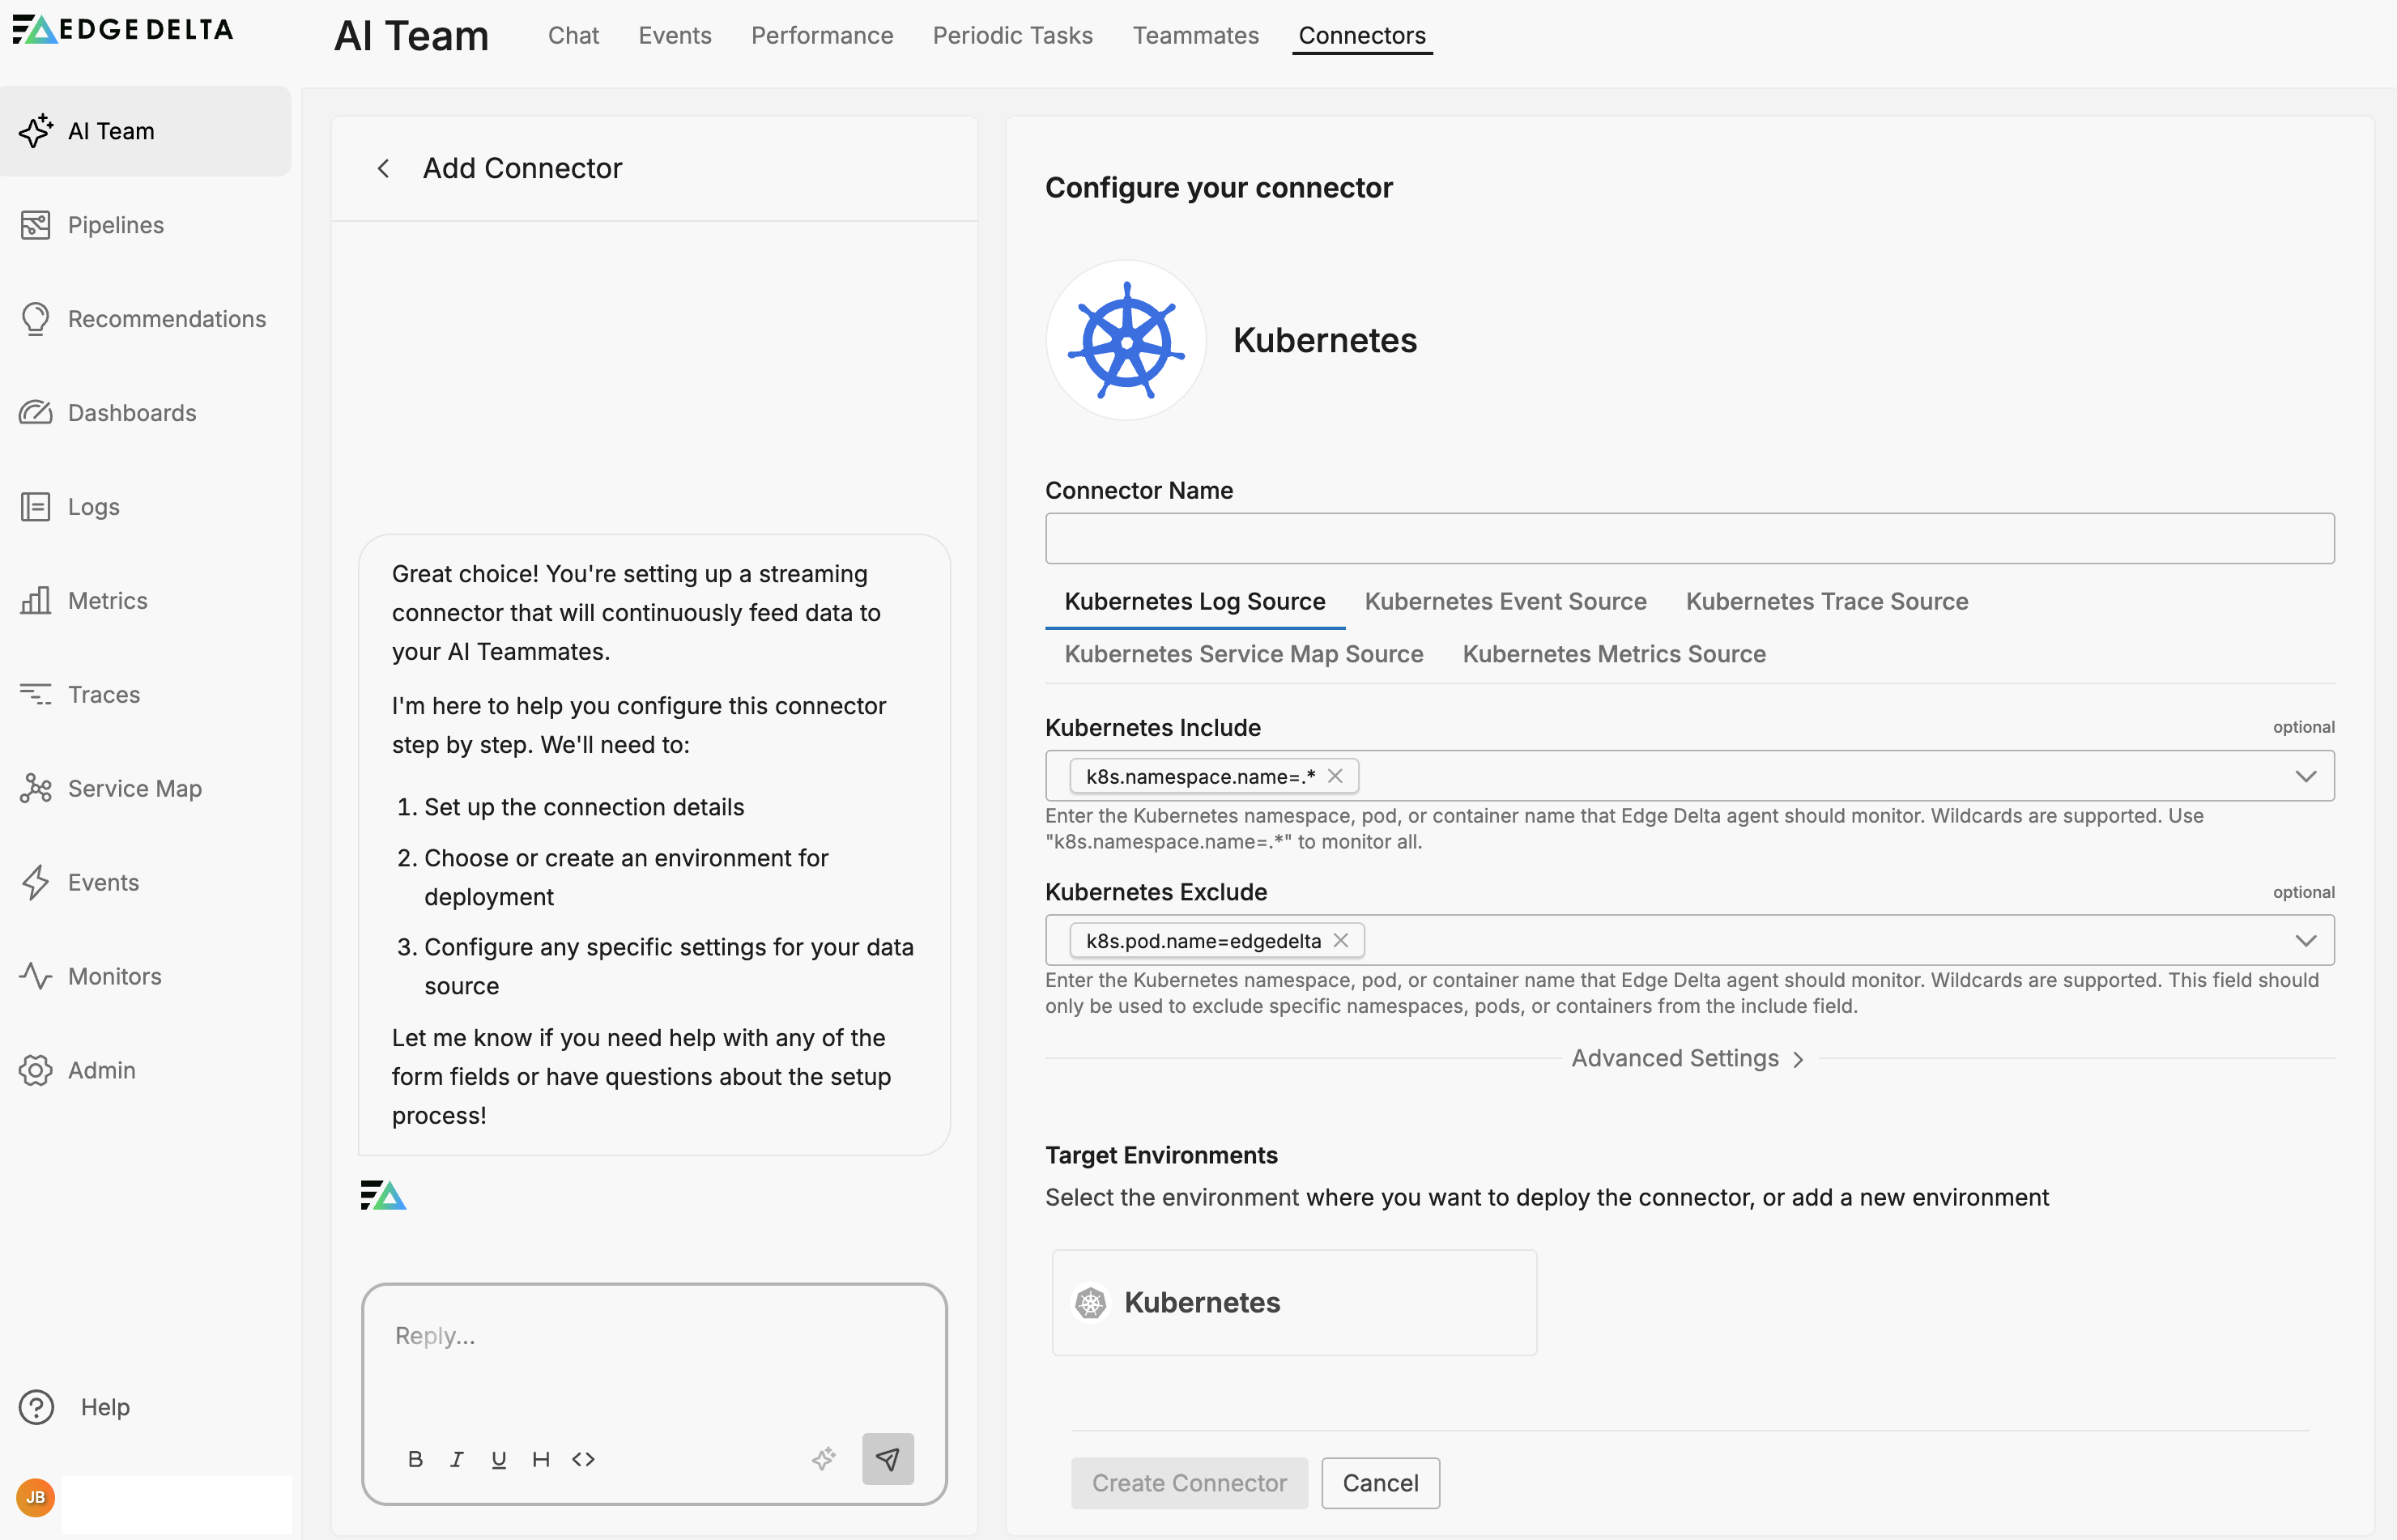Click the code format icon

[583, 1459]
